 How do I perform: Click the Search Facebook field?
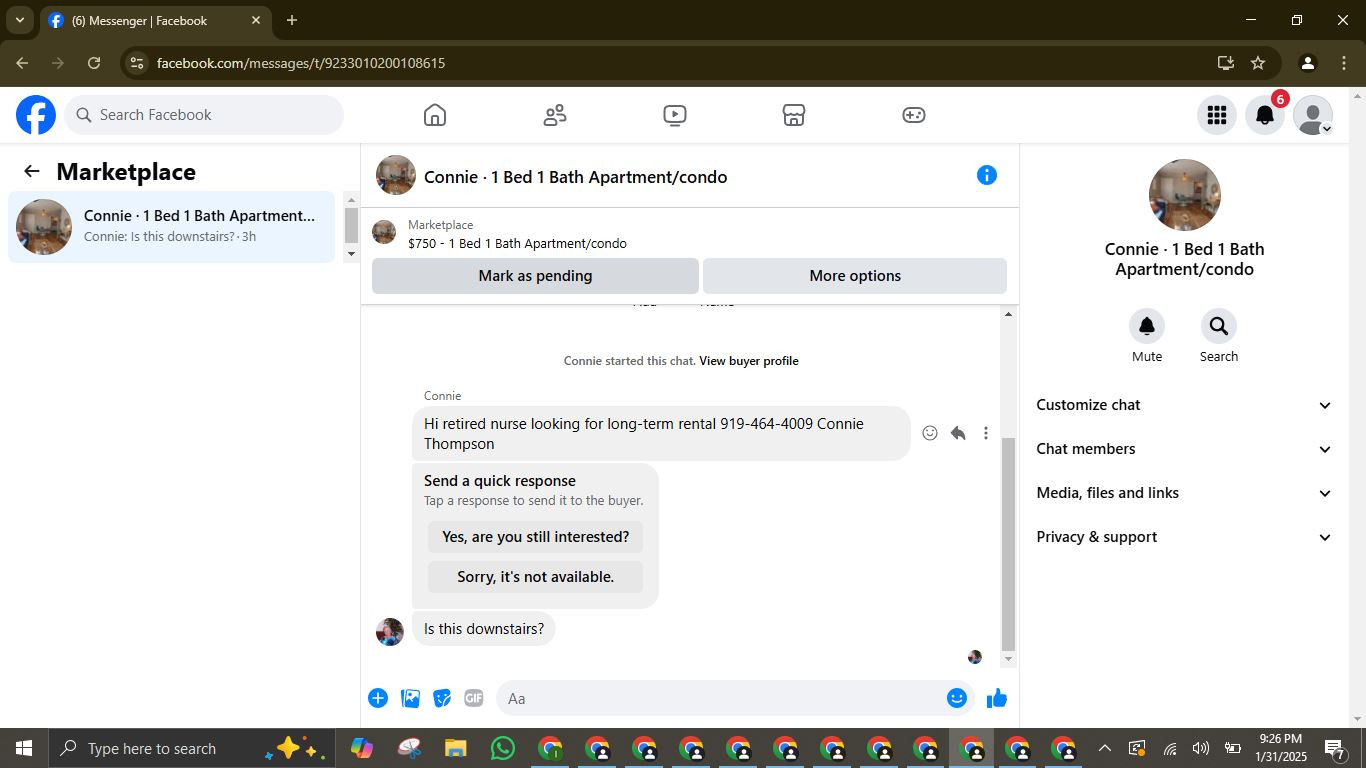[x=204, y=115]
